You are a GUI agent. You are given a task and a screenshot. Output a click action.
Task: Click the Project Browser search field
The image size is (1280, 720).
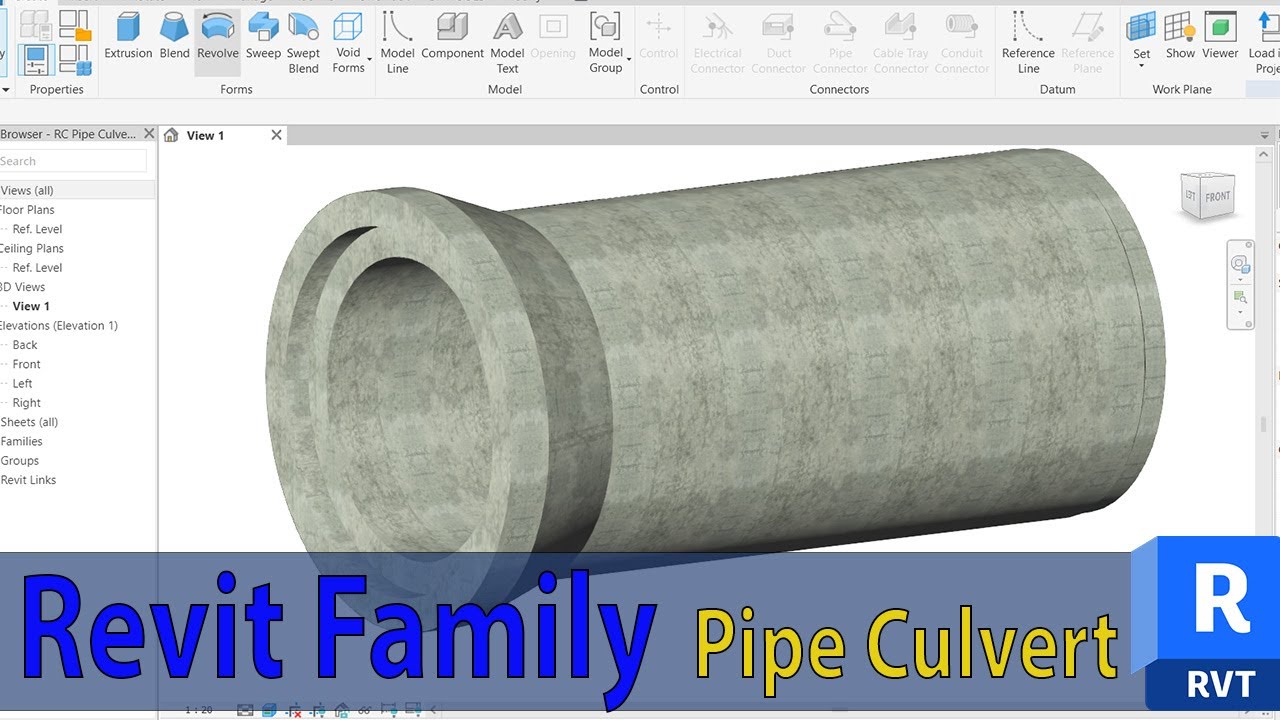73,161
